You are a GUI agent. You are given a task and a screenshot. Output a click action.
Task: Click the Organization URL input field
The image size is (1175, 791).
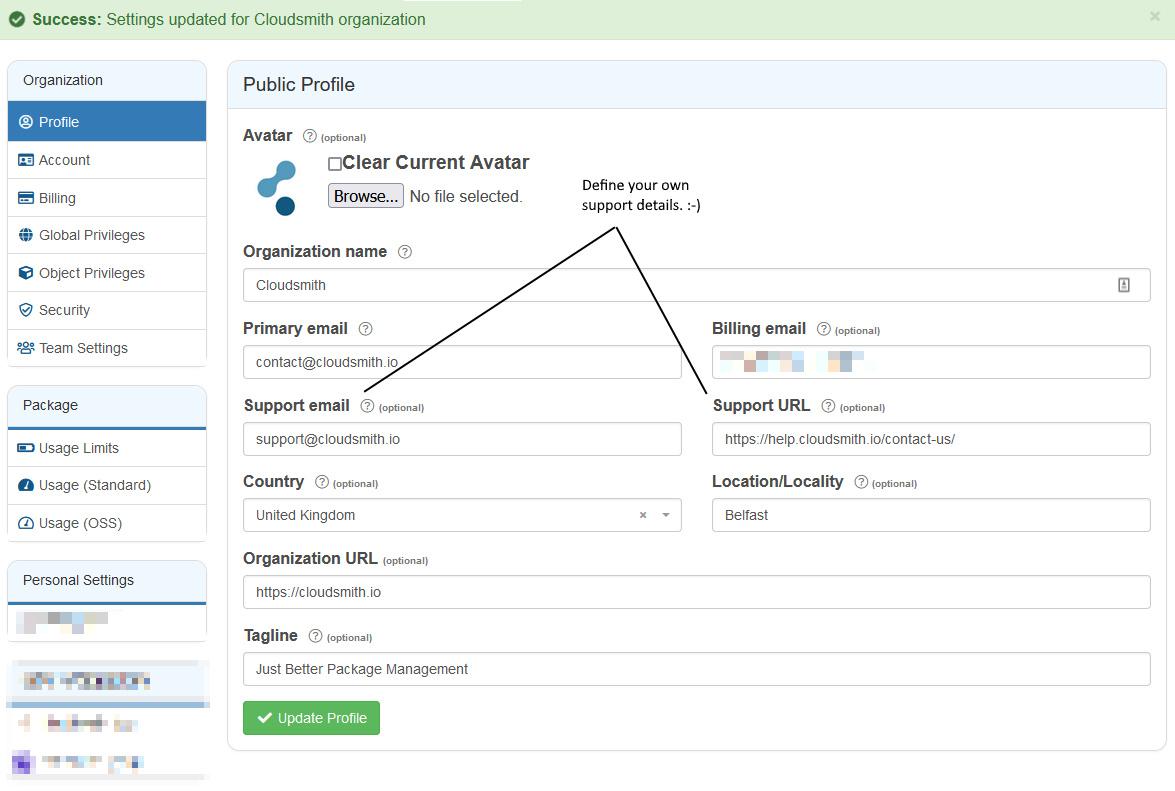pyautogui.click(x=696, y=592)
